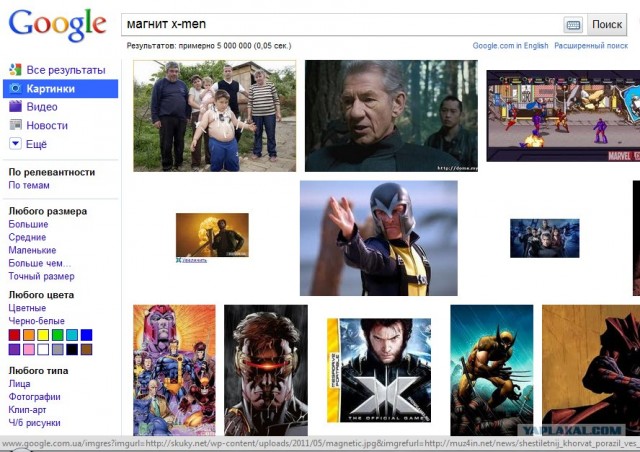Click the Google logo
The width and height of the screenshot is (640, 452).
pyautogui.click(x=58, y=24)
